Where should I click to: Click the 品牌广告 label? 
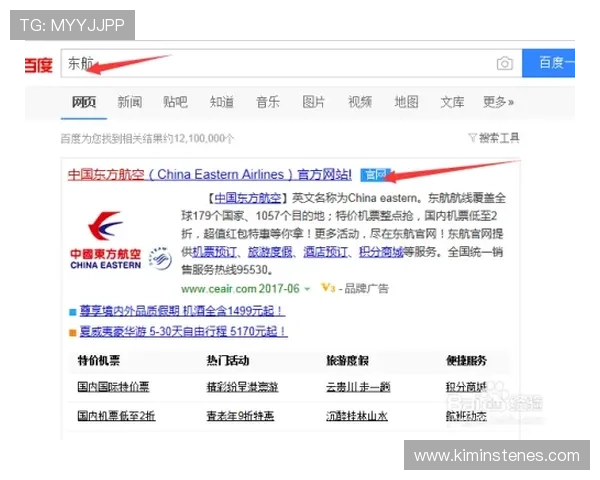click(366, 289)
